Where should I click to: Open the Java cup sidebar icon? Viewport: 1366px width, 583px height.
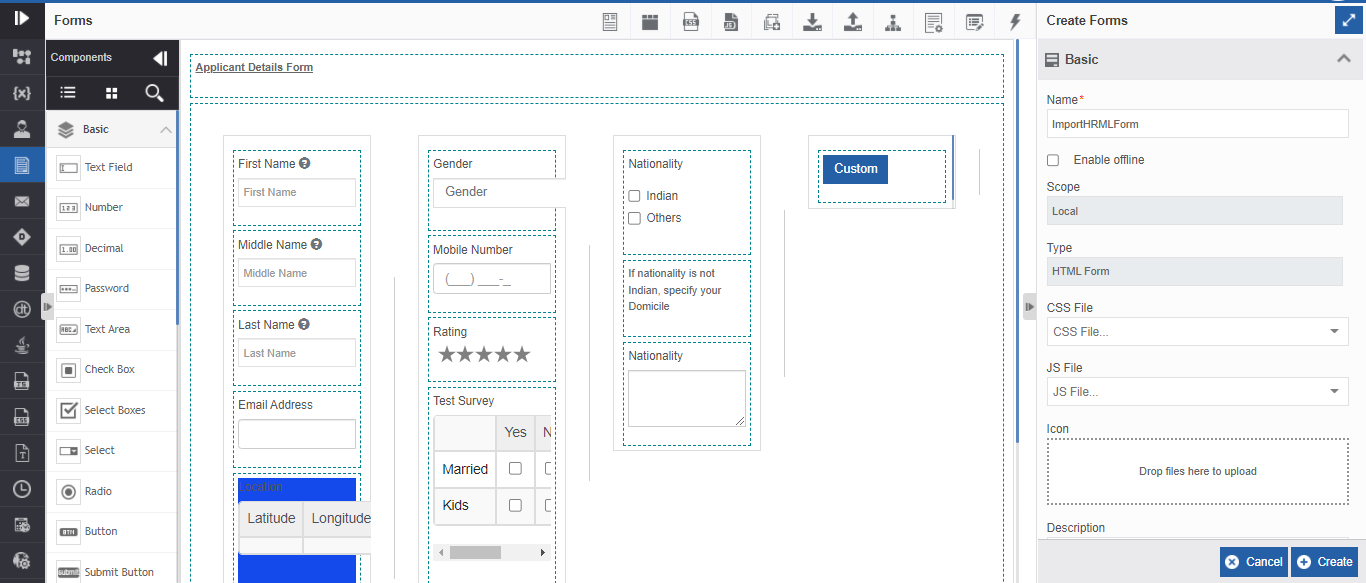[22, 345]
